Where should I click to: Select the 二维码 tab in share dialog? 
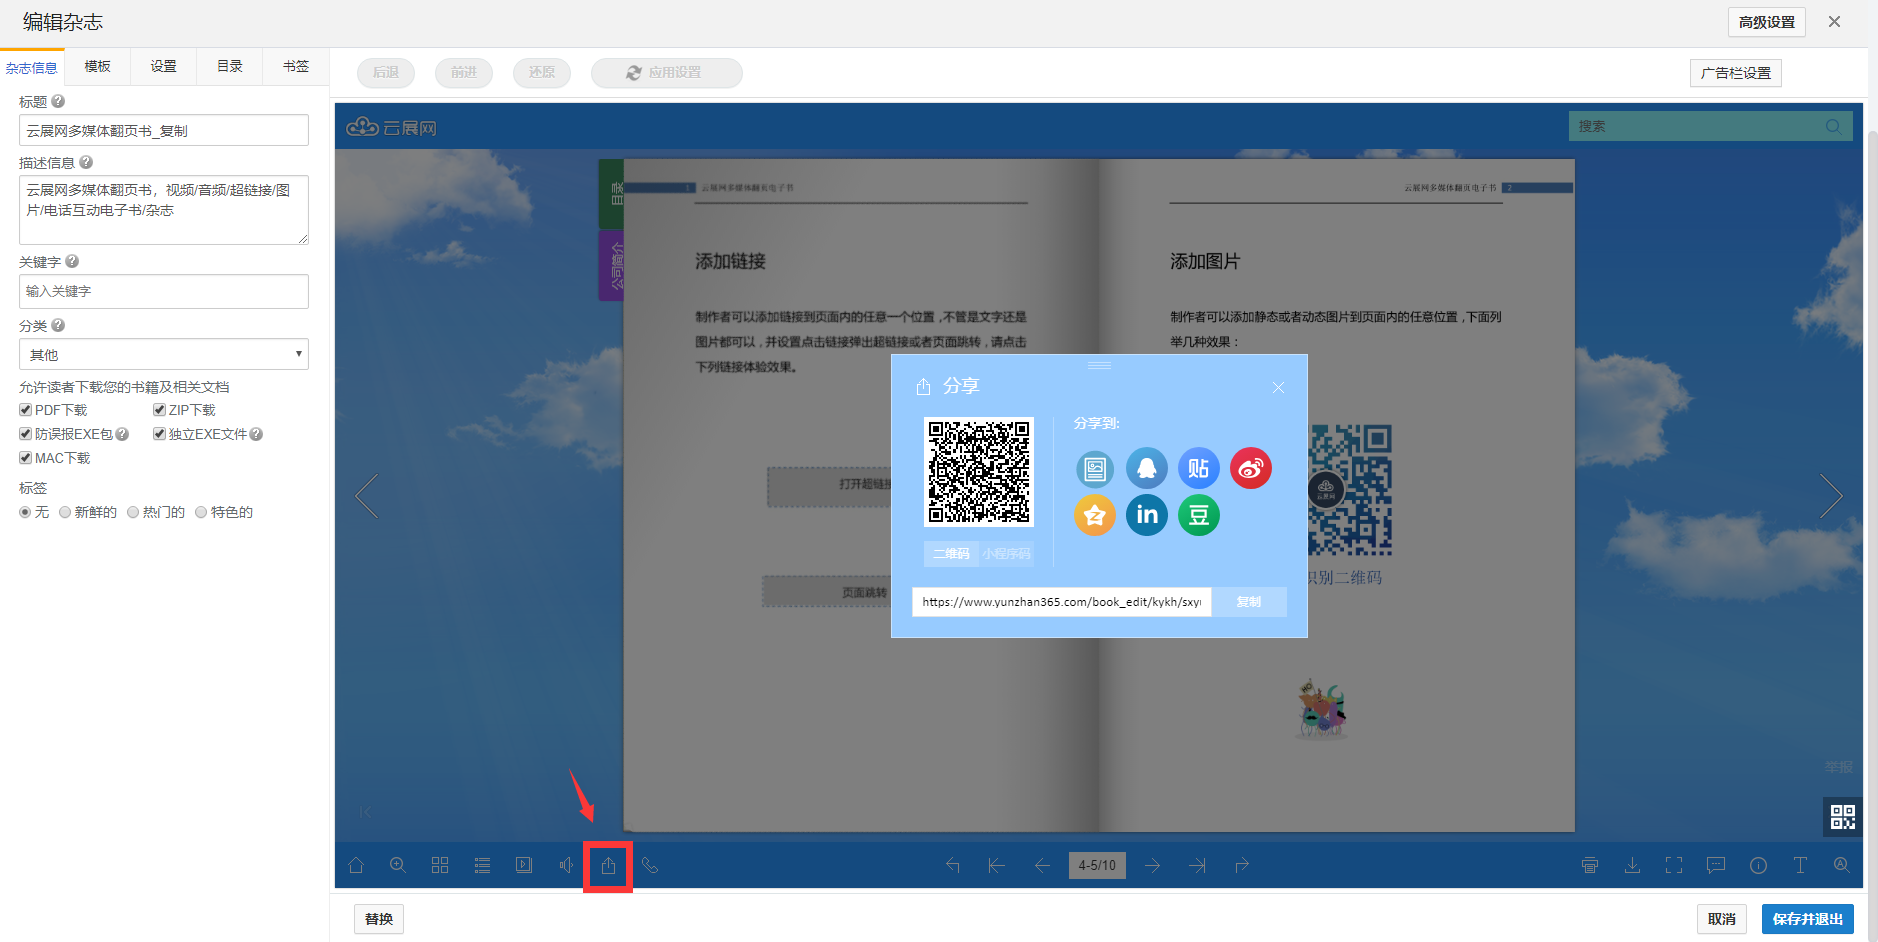click(951, 554)
